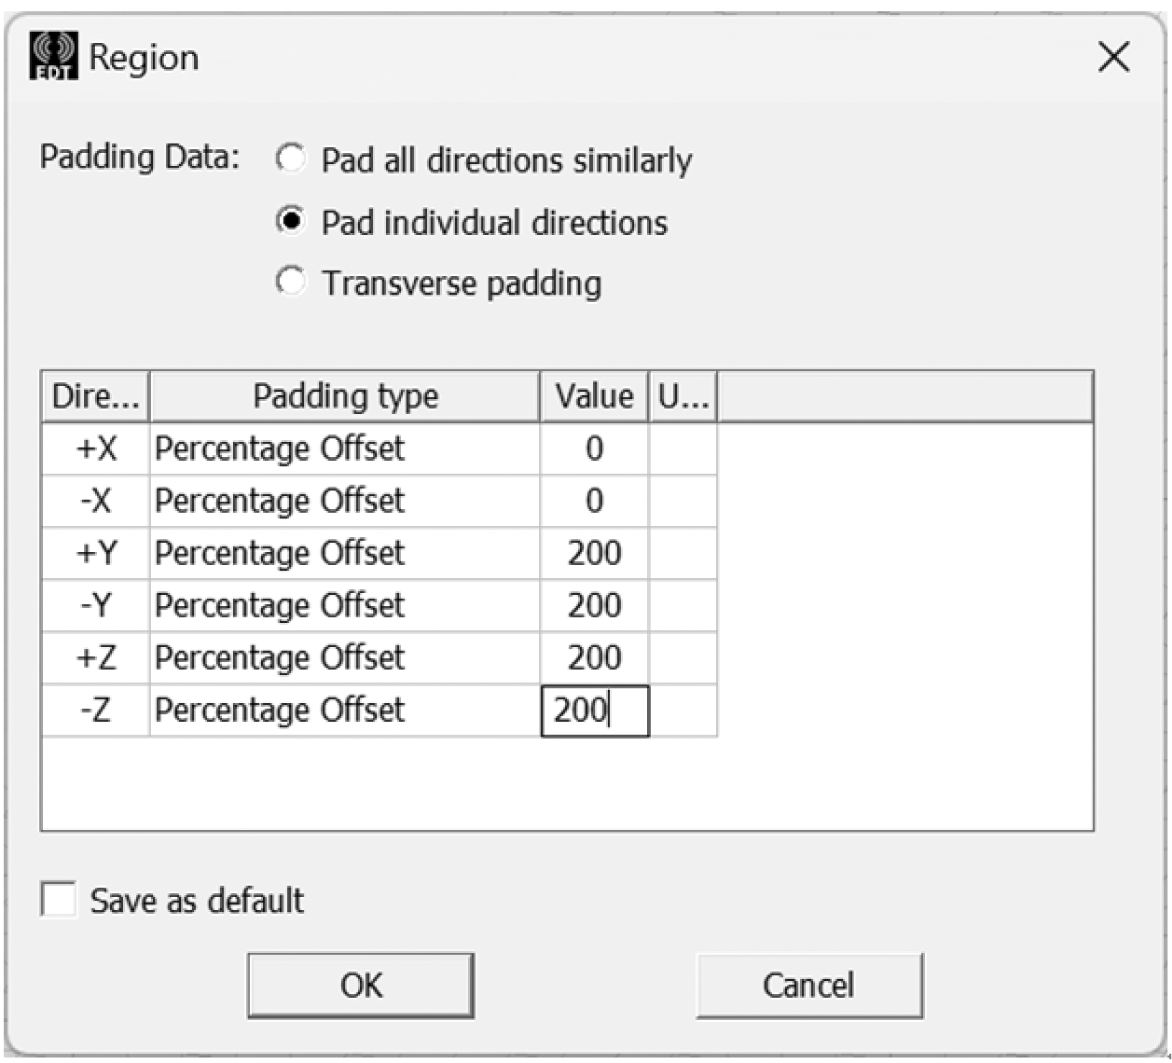This screenshot has height=1063, width=1172.
Task: Click the units cell in +Z row
Action: coord(683,658)
